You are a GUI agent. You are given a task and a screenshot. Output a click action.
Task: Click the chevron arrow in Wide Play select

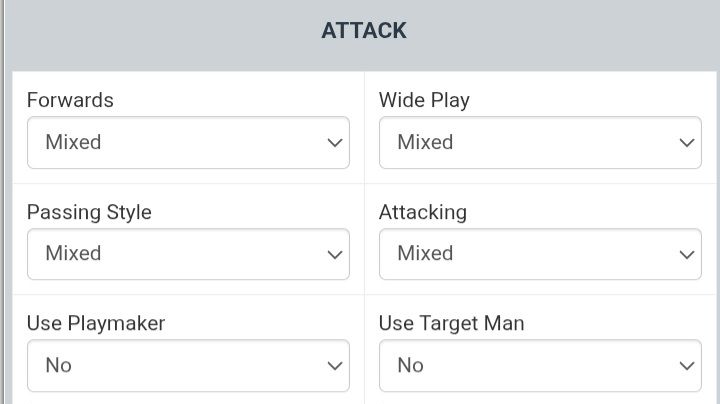pyautogui.click(x=687, y=143)
